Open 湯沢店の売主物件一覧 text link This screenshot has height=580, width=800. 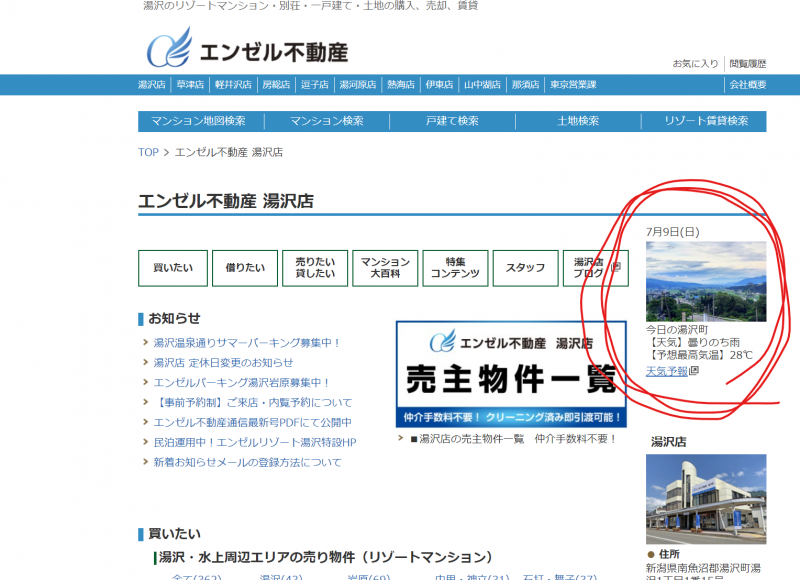514,439
